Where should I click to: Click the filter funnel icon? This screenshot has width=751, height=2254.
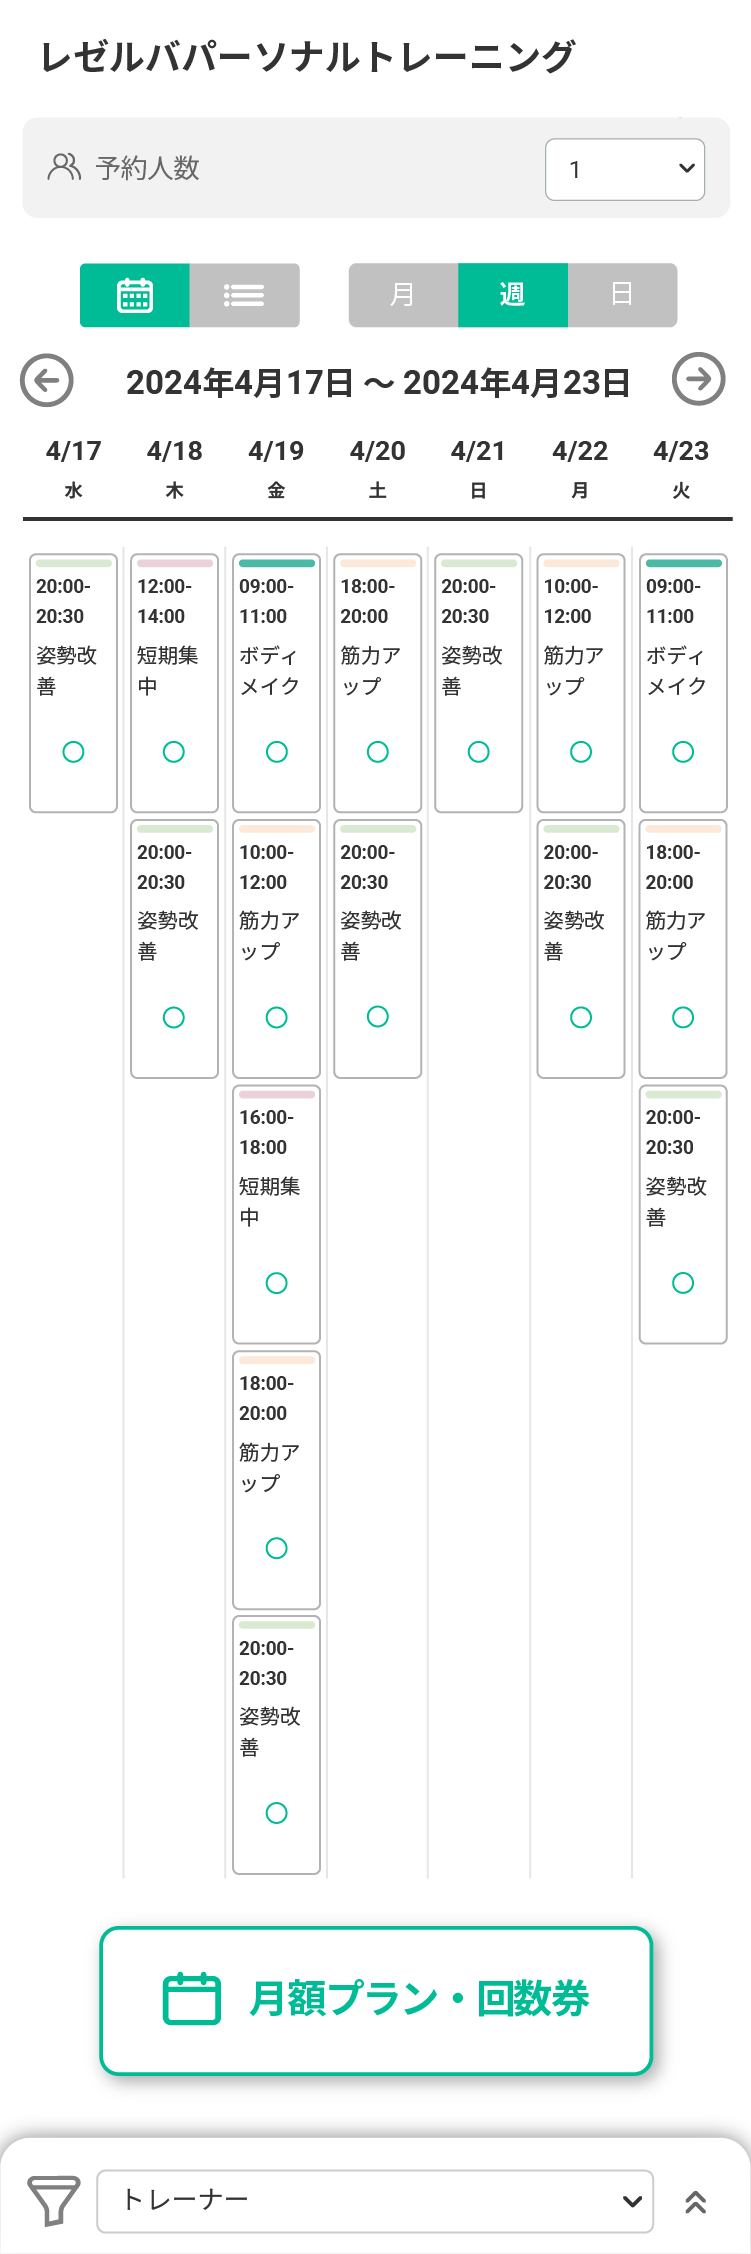[54, 2200]
